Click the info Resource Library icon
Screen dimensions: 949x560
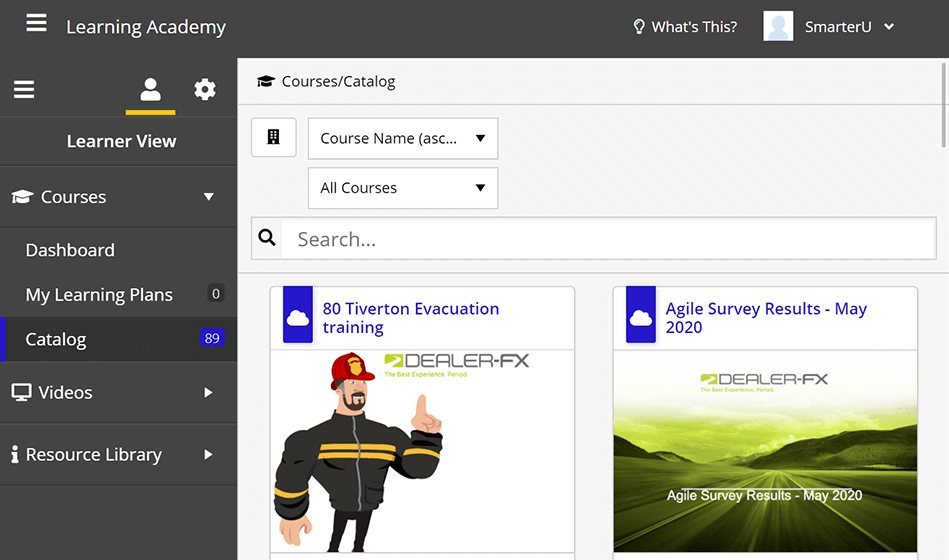click(15, 454)
